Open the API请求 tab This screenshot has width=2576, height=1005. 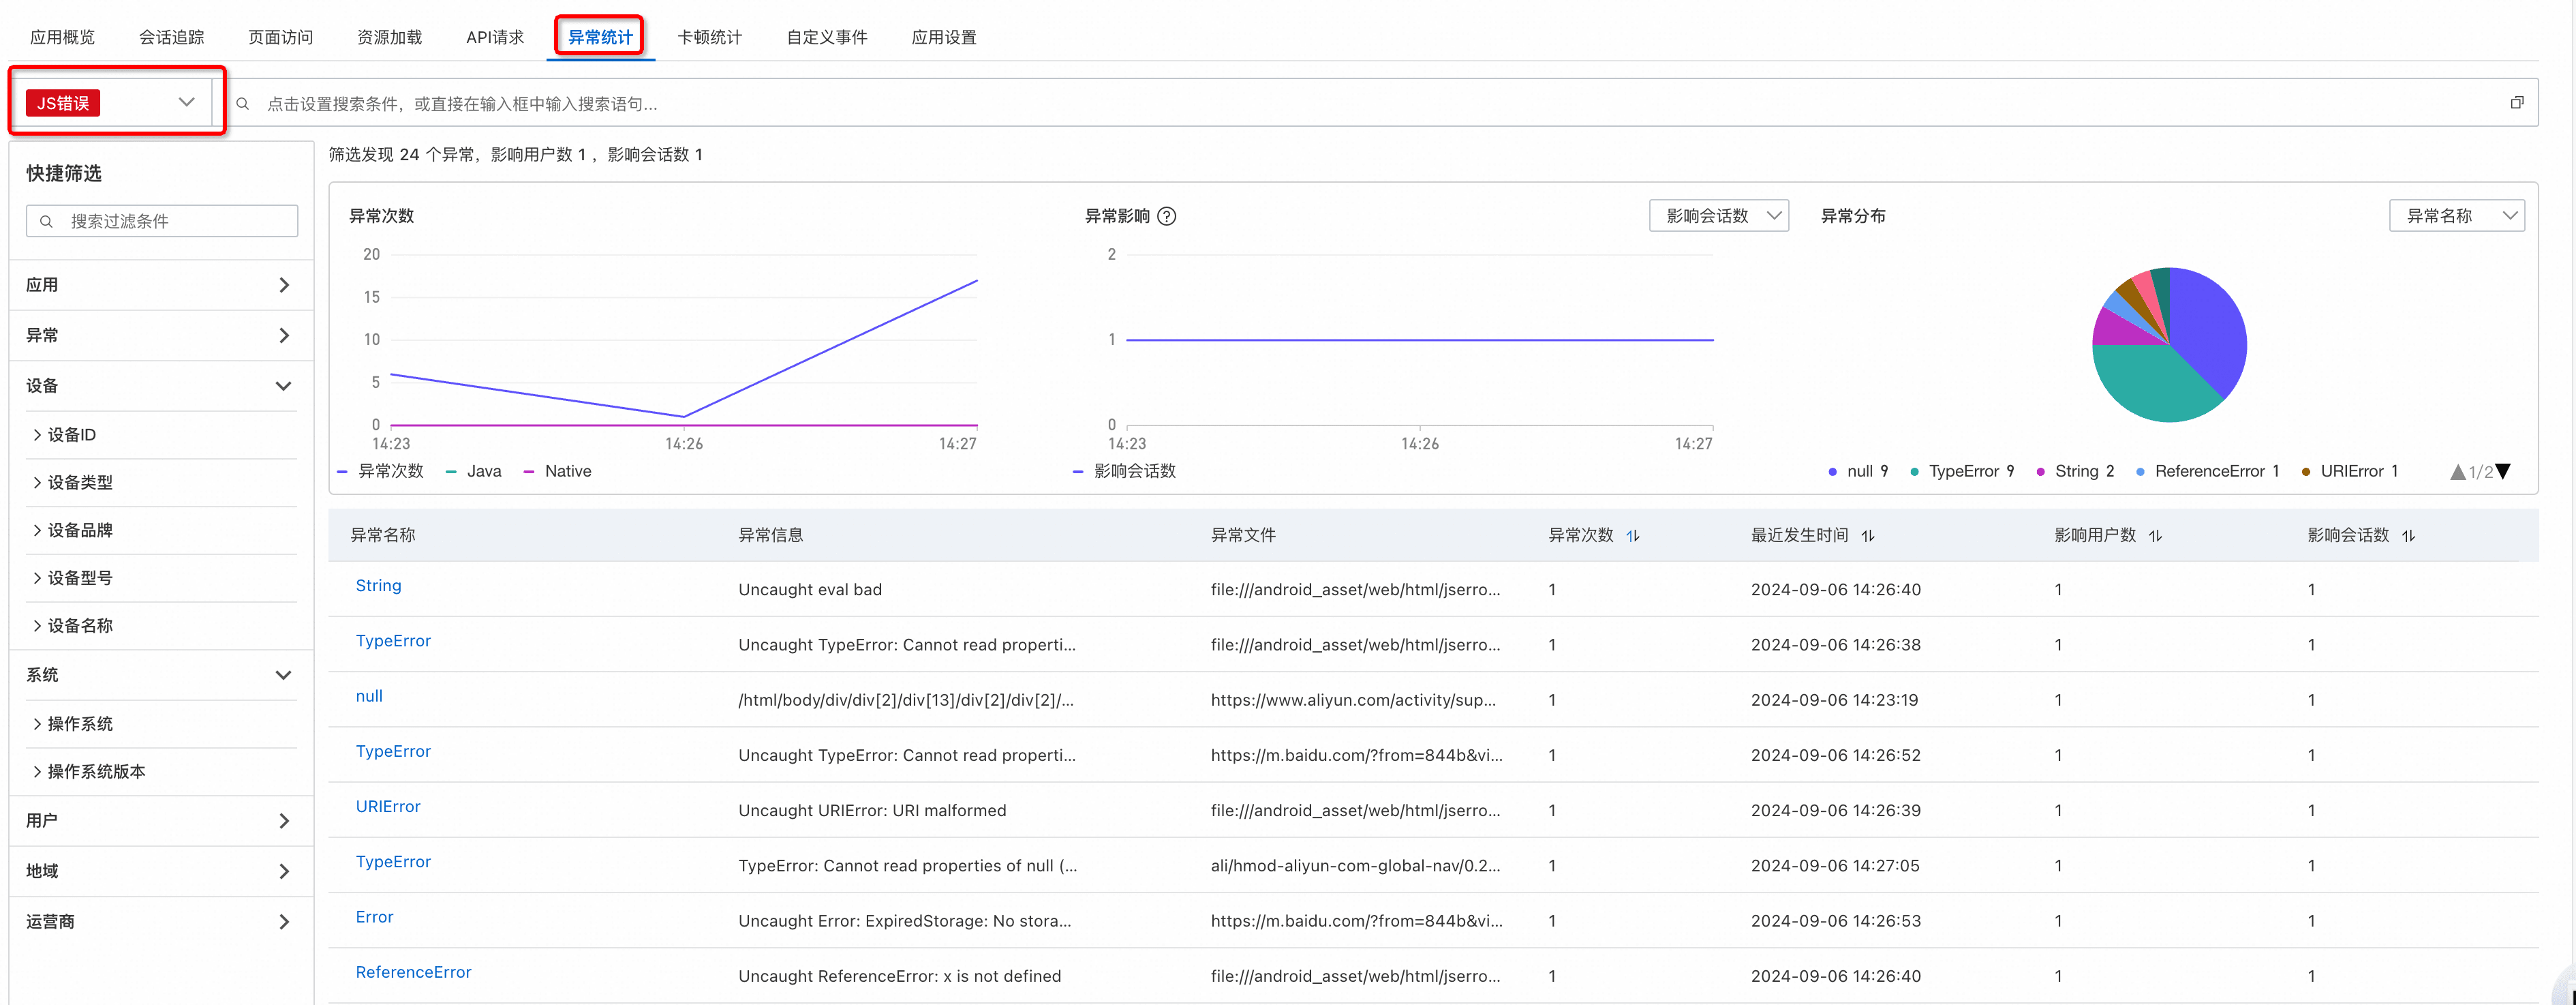click(x=494, y=37)
